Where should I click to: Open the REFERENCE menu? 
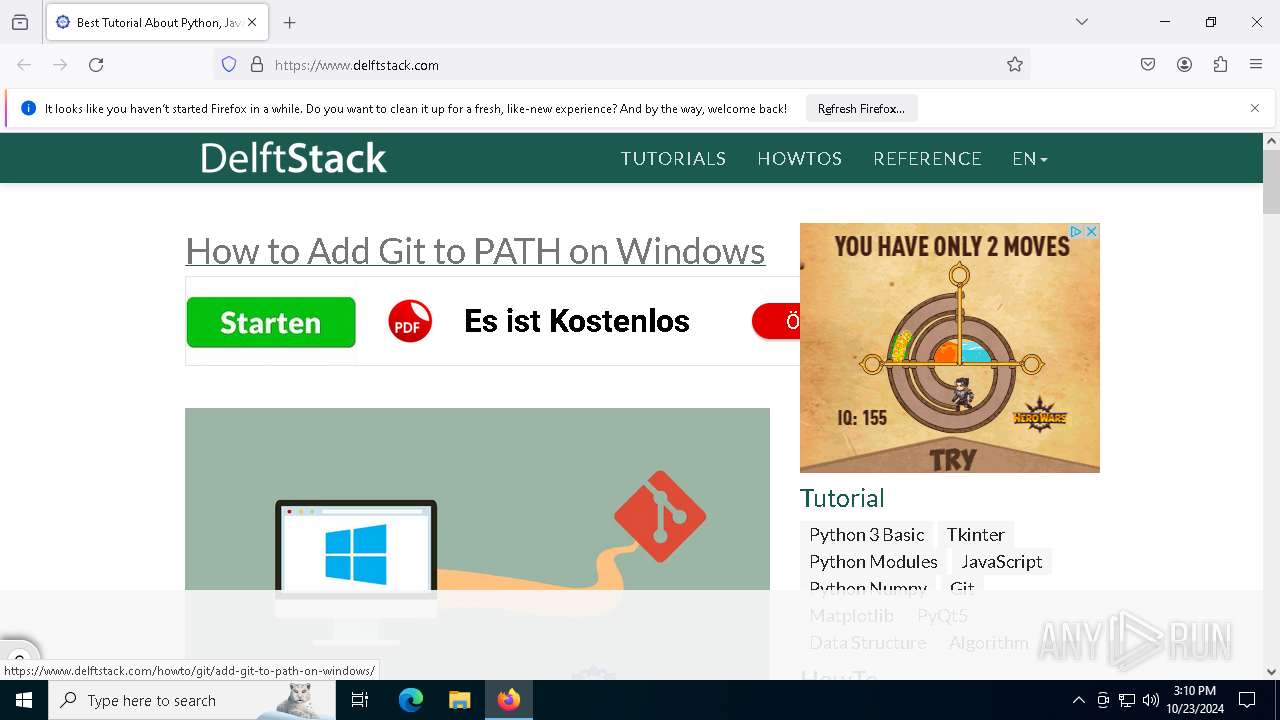point(927,159)
